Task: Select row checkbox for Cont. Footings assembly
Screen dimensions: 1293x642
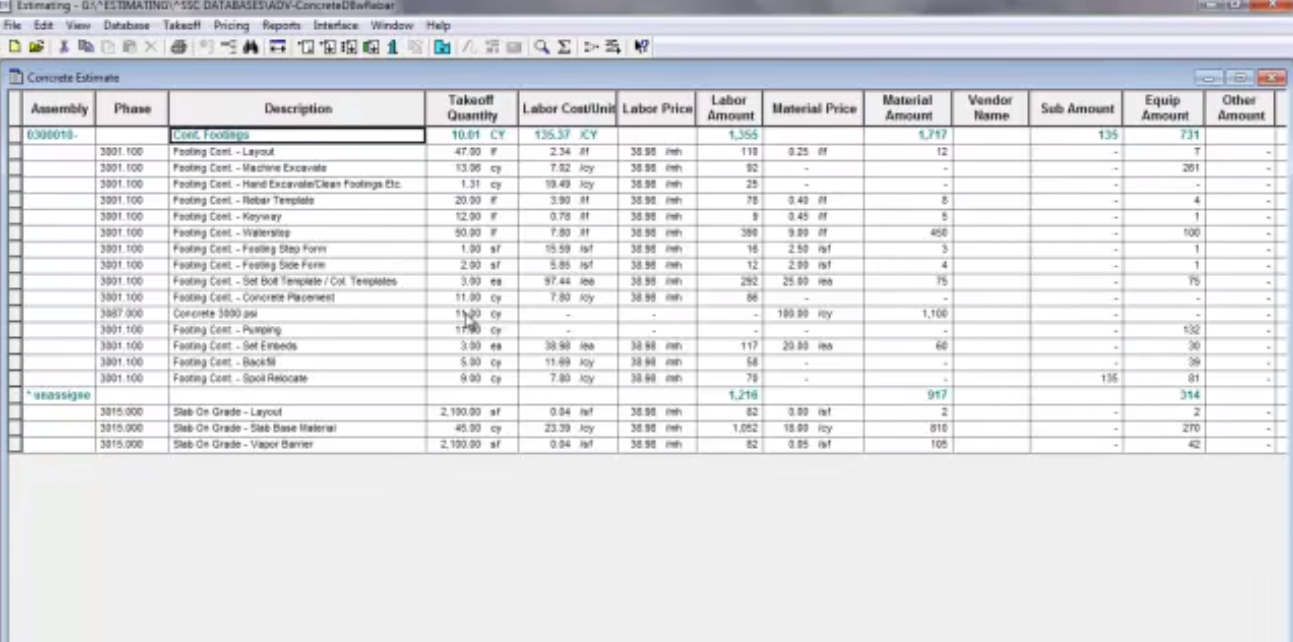Action: pos(15,135)
